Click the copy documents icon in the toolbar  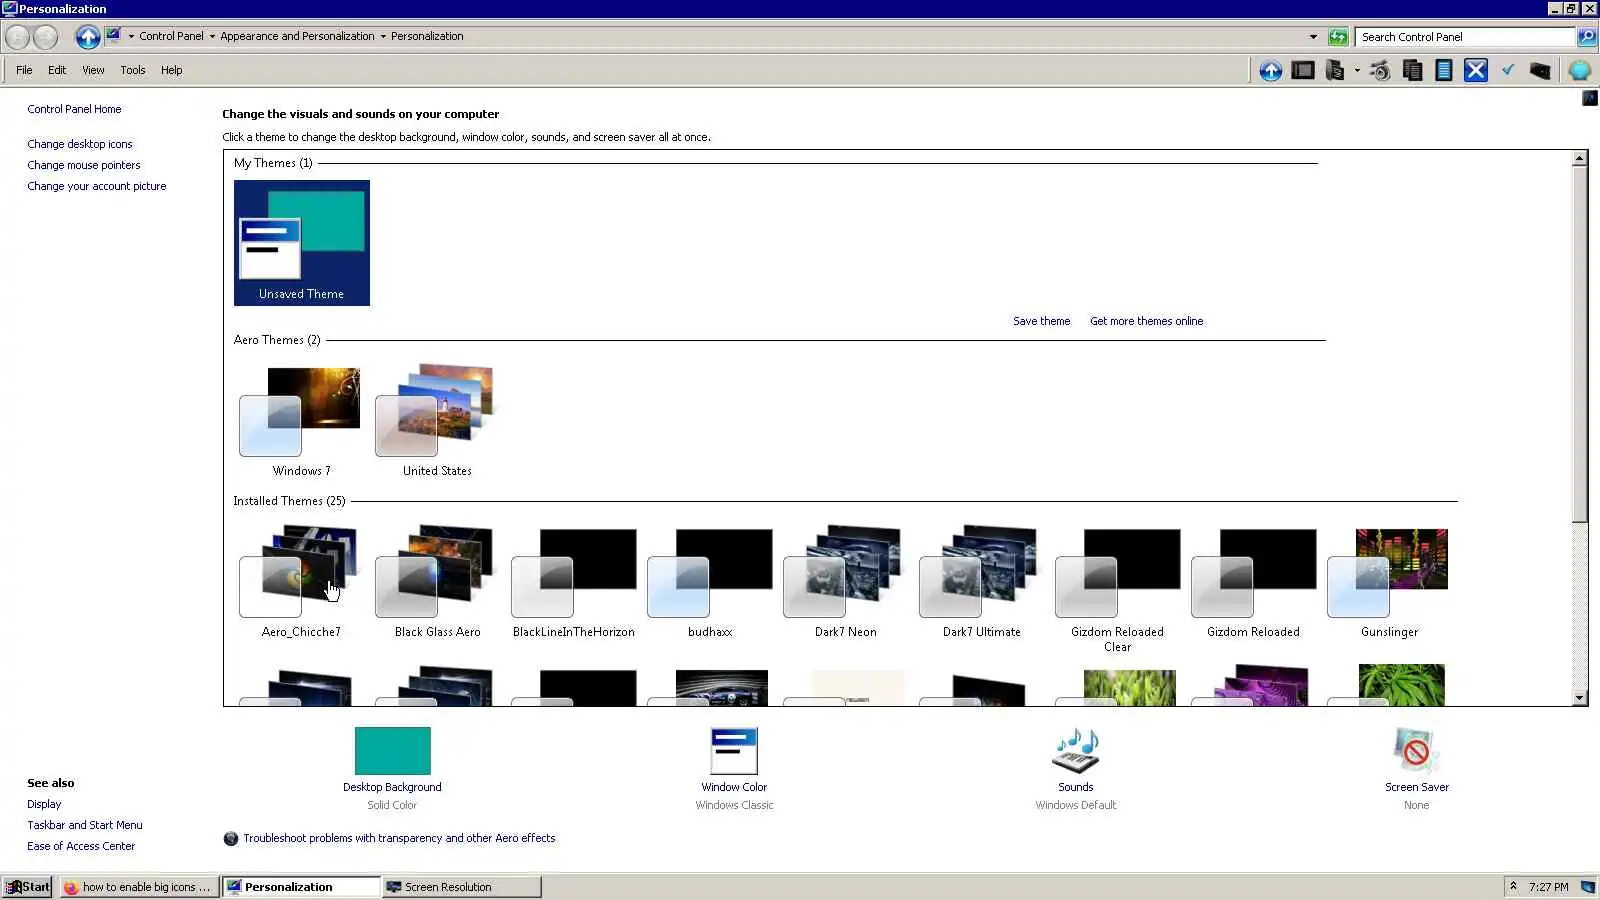click(1412, 70)
